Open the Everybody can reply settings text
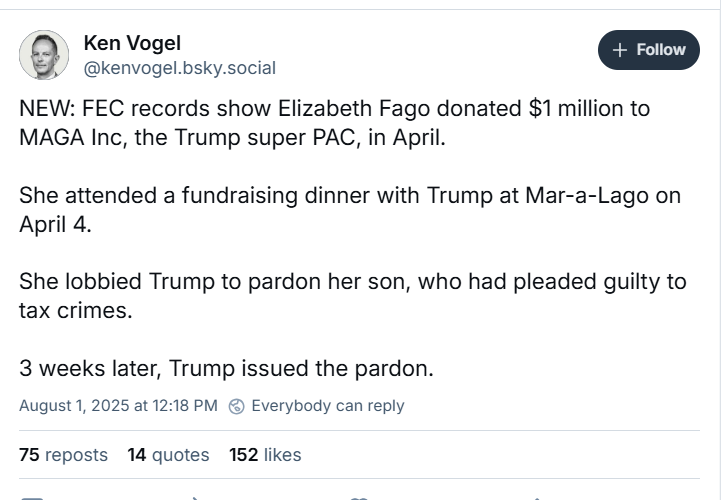This screenshot has height=500, width=721. 328,406
